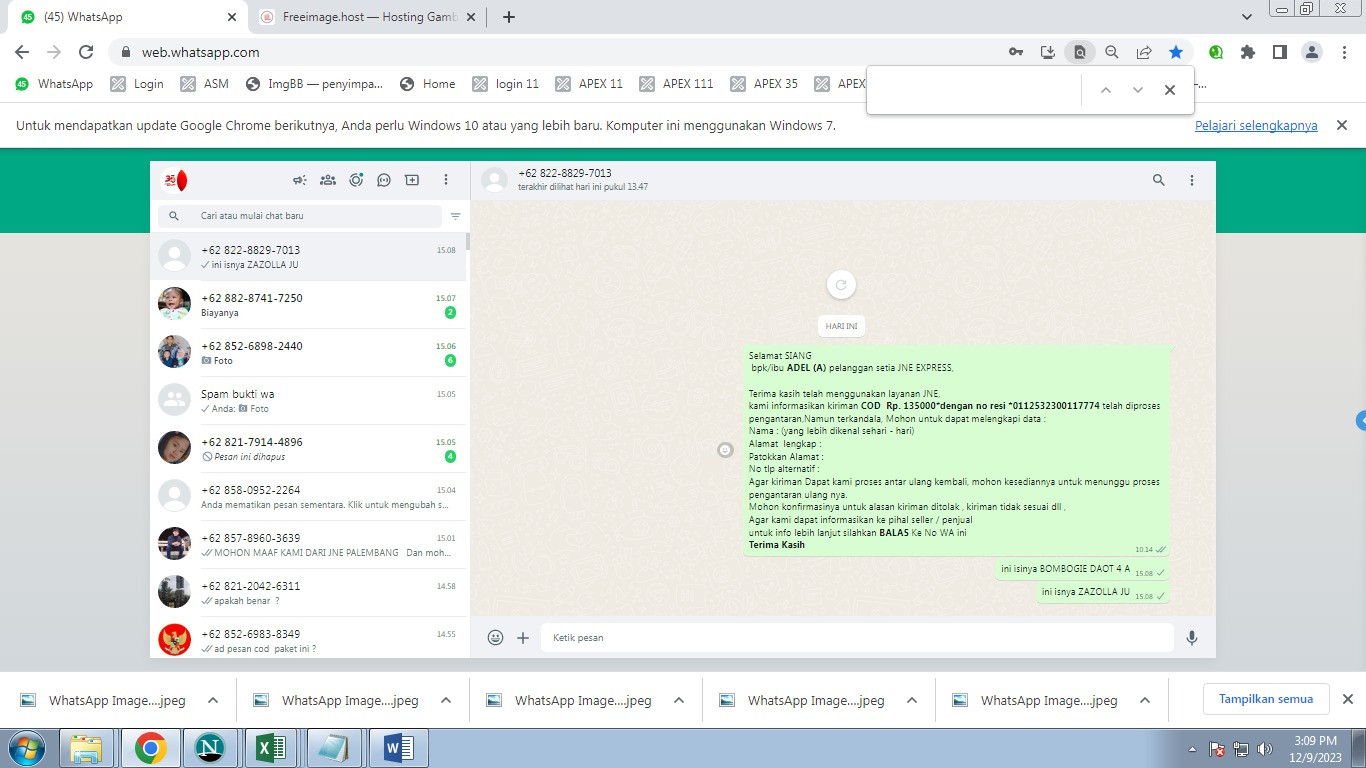Open the chat list three-dot menu
Screen dimensions: 1366x768
(x=446, y=180)
